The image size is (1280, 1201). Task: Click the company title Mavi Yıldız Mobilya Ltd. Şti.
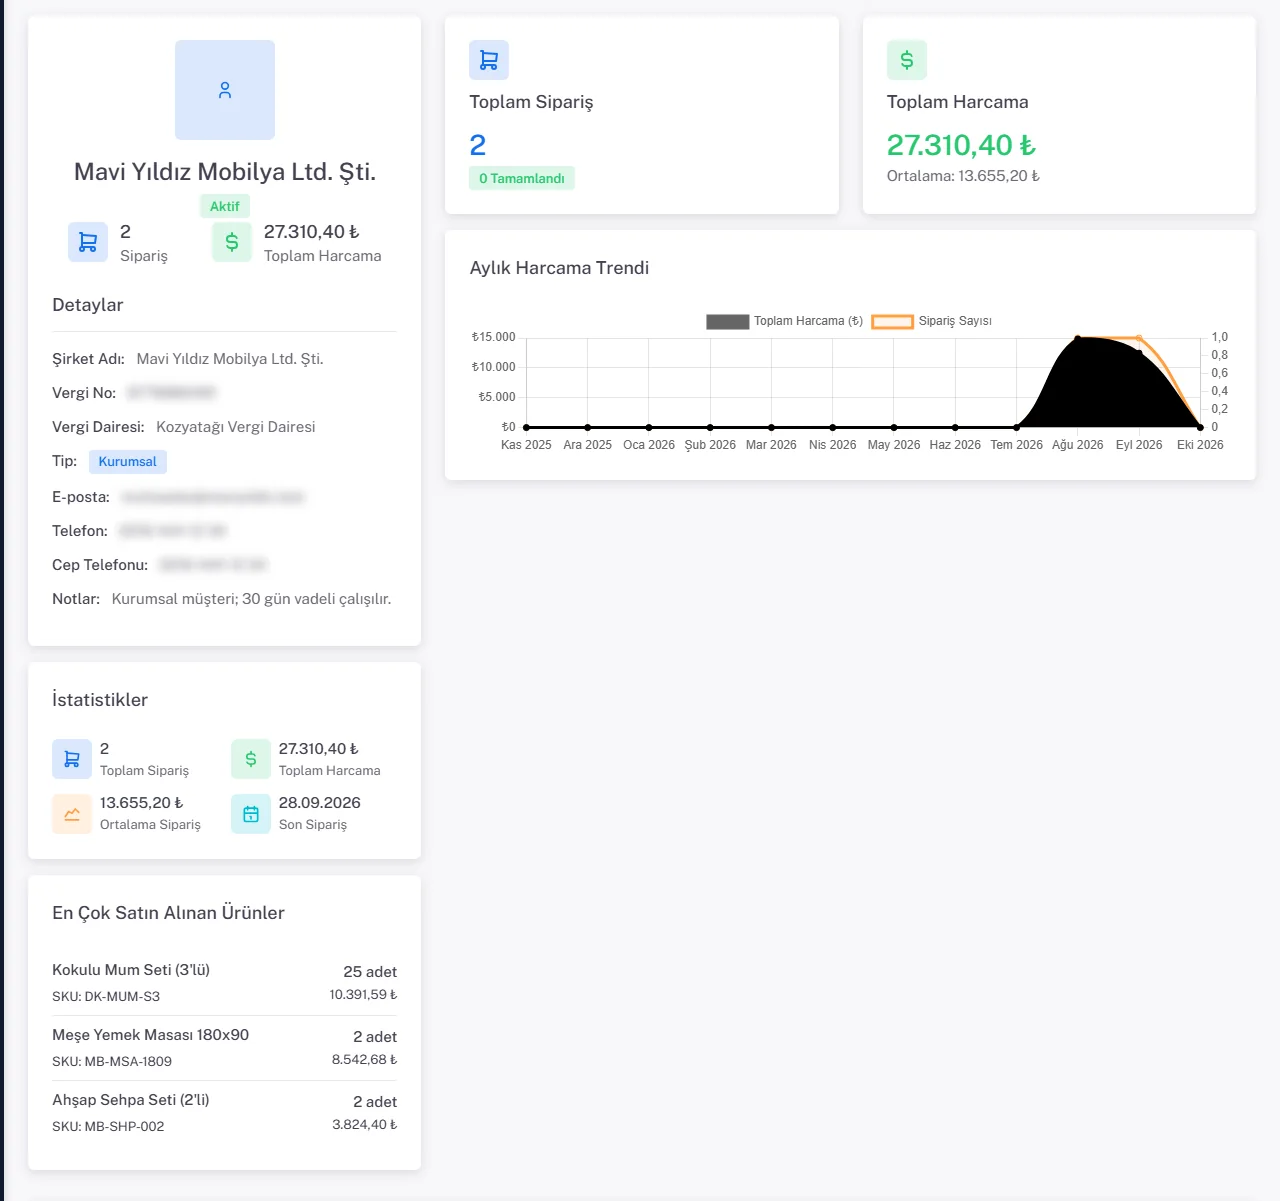pyautogui.click(x=225, y=172)
